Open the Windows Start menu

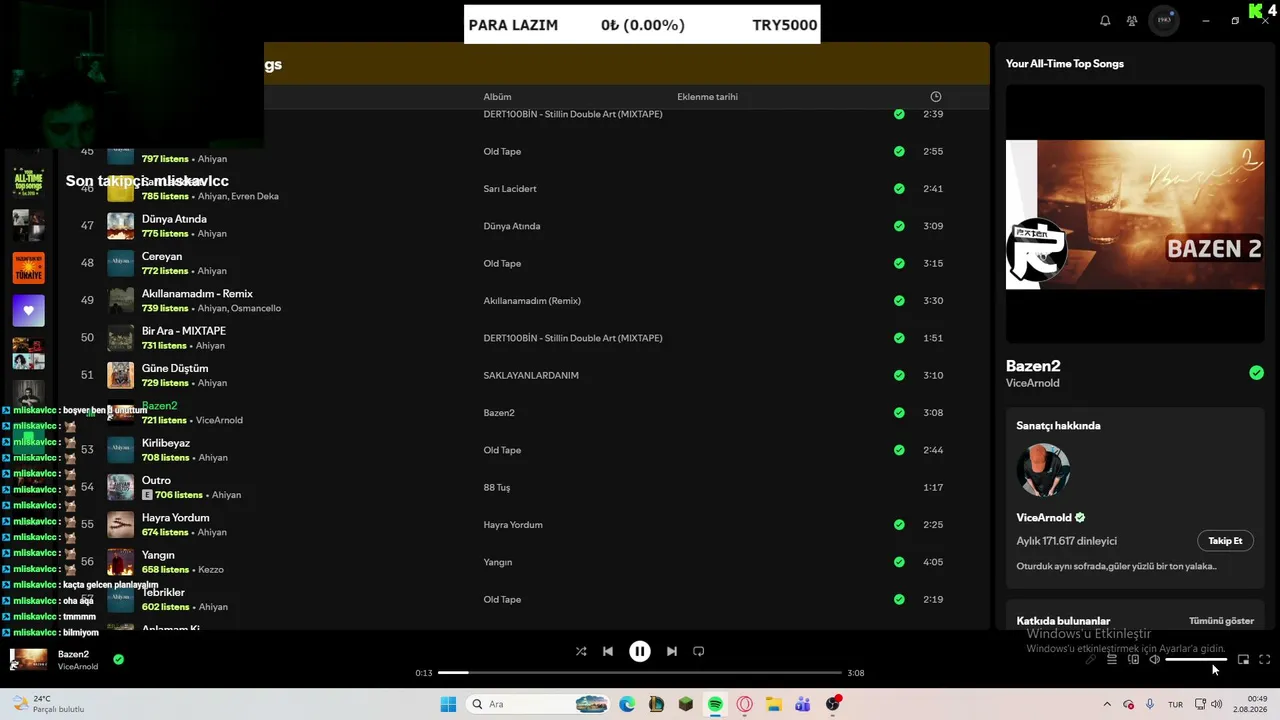(x=448, y=704)
